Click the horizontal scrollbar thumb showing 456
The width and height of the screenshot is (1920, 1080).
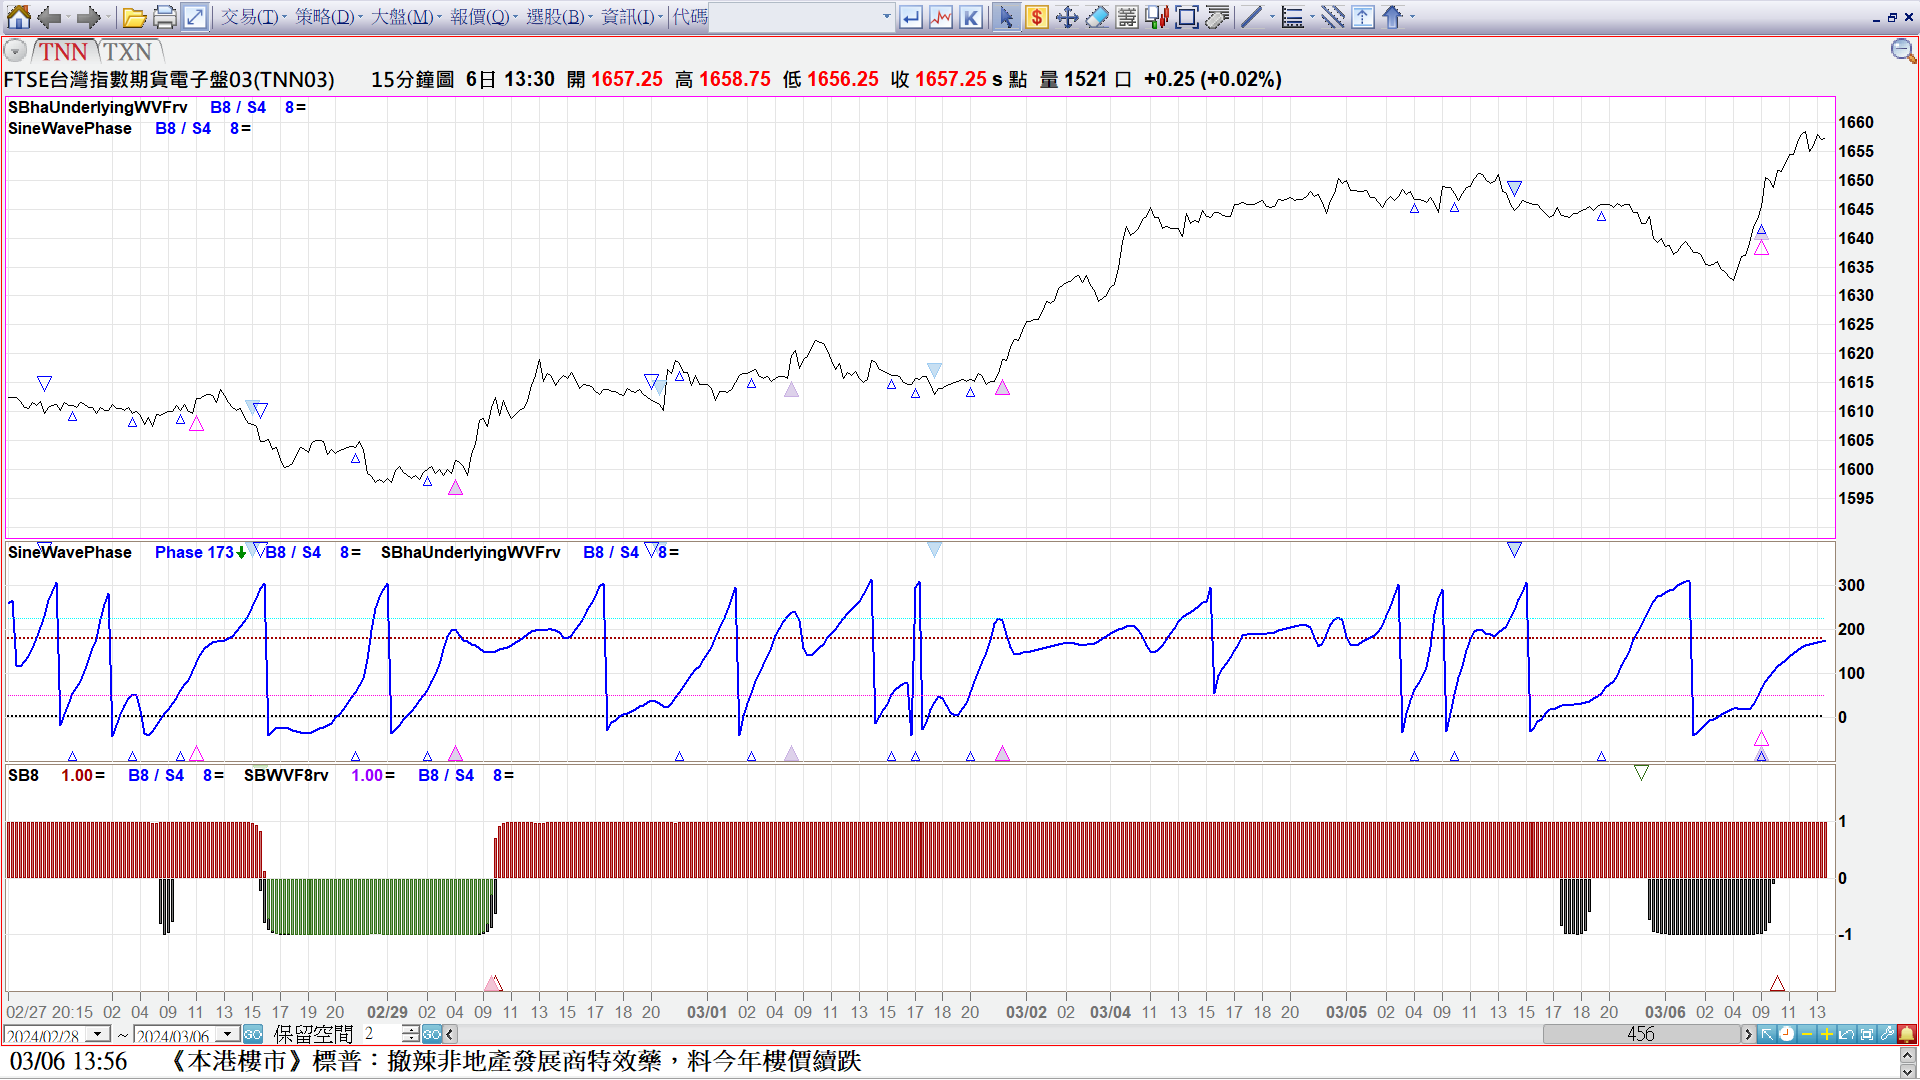(x=1640, y=1034)
